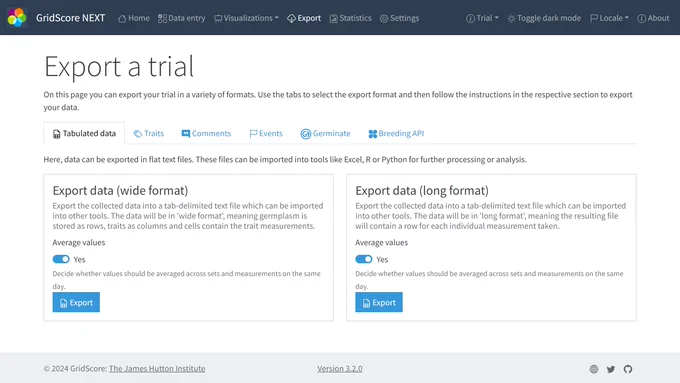The height and width of the screenshot is (383, 680).
Task: Expand the Trial dropdown
Action: tap(482, 18)
